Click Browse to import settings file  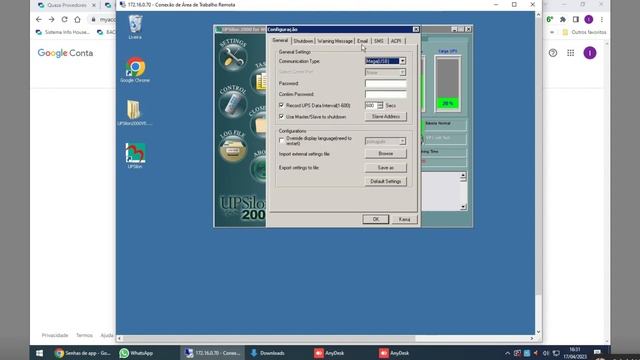pos(386,154)
